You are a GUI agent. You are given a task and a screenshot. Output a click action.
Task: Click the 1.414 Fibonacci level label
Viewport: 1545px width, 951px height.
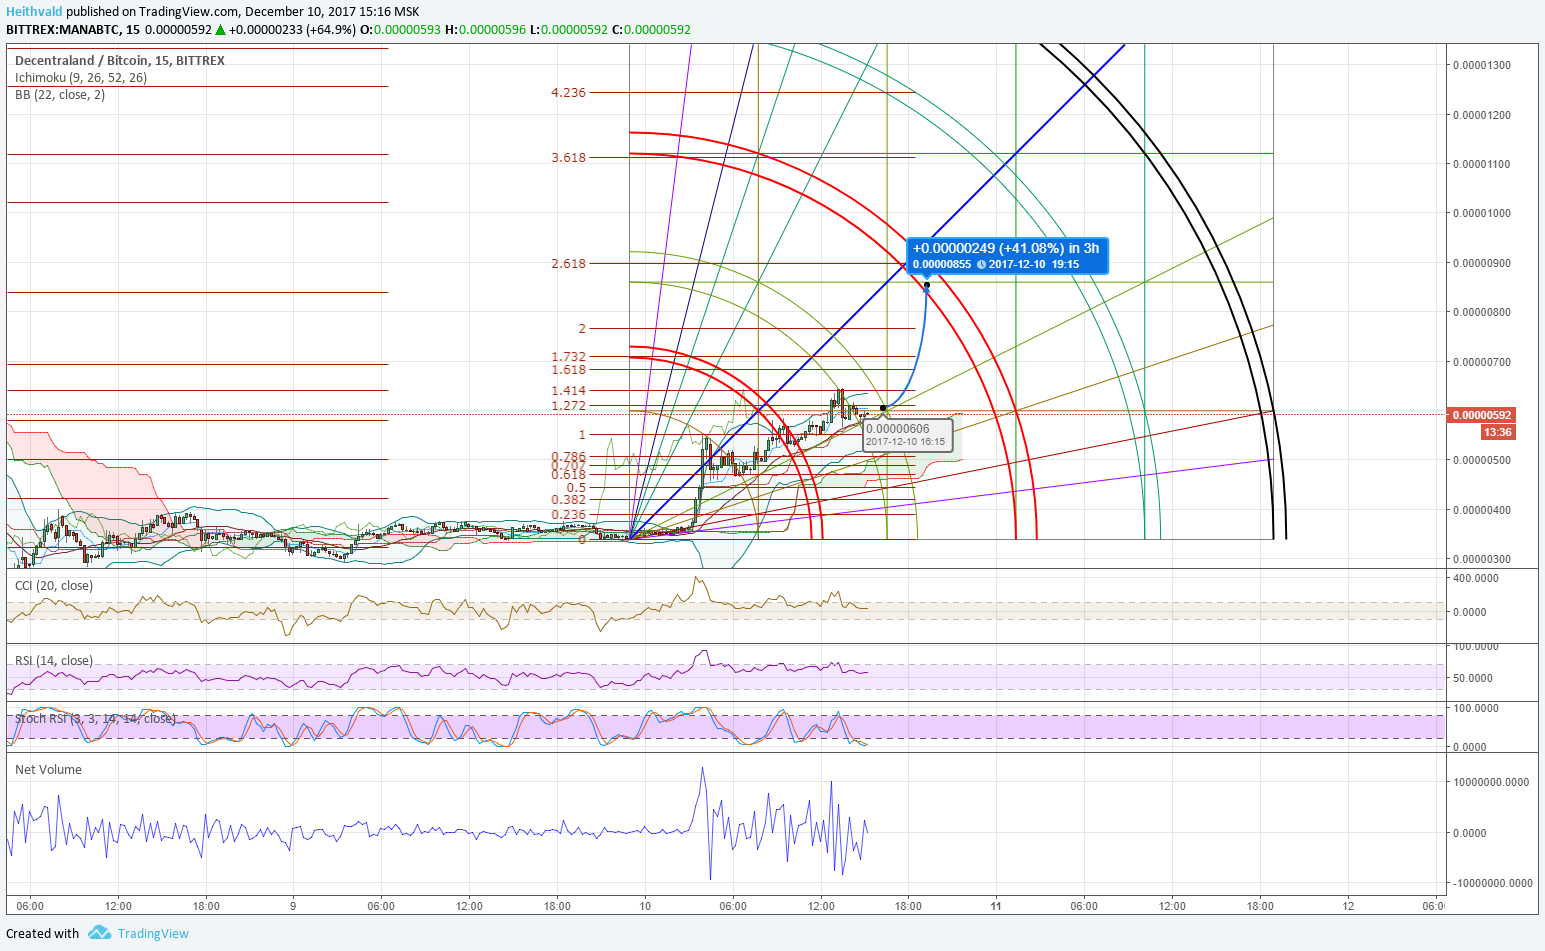point(568,391)
